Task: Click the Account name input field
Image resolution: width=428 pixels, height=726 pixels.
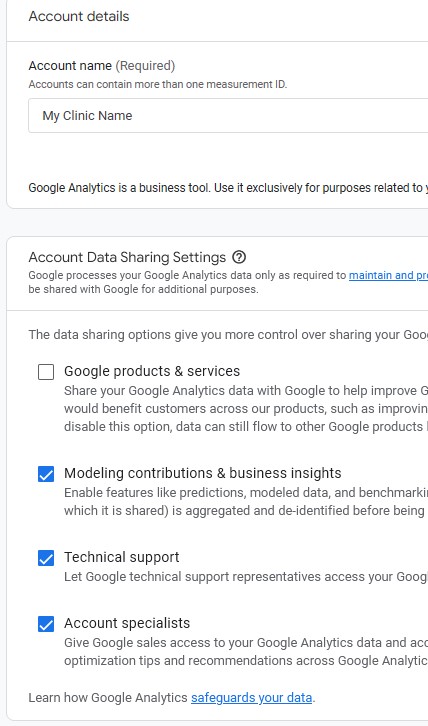Action: [228, 116]
